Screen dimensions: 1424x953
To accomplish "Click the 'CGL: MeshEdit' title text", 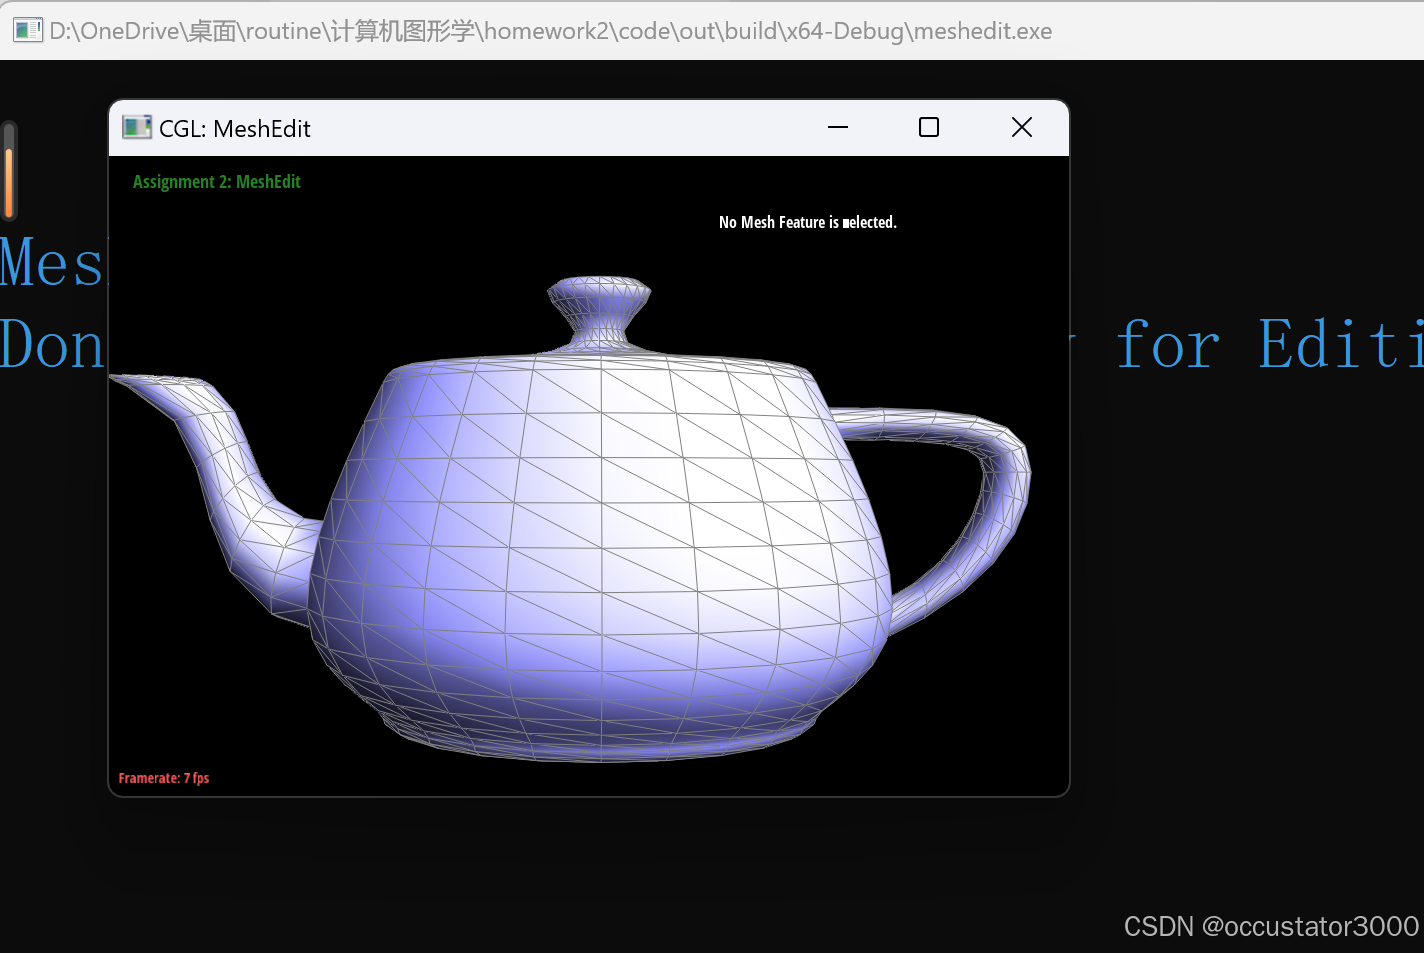I will (235, 129).
